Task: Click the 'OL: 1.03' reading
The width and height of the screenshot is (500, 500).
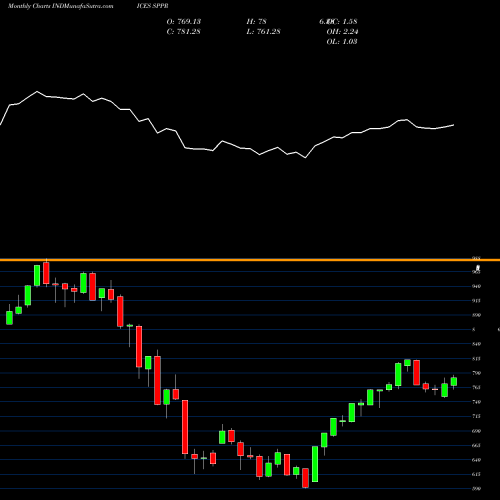Action: (x=342, y=41)
